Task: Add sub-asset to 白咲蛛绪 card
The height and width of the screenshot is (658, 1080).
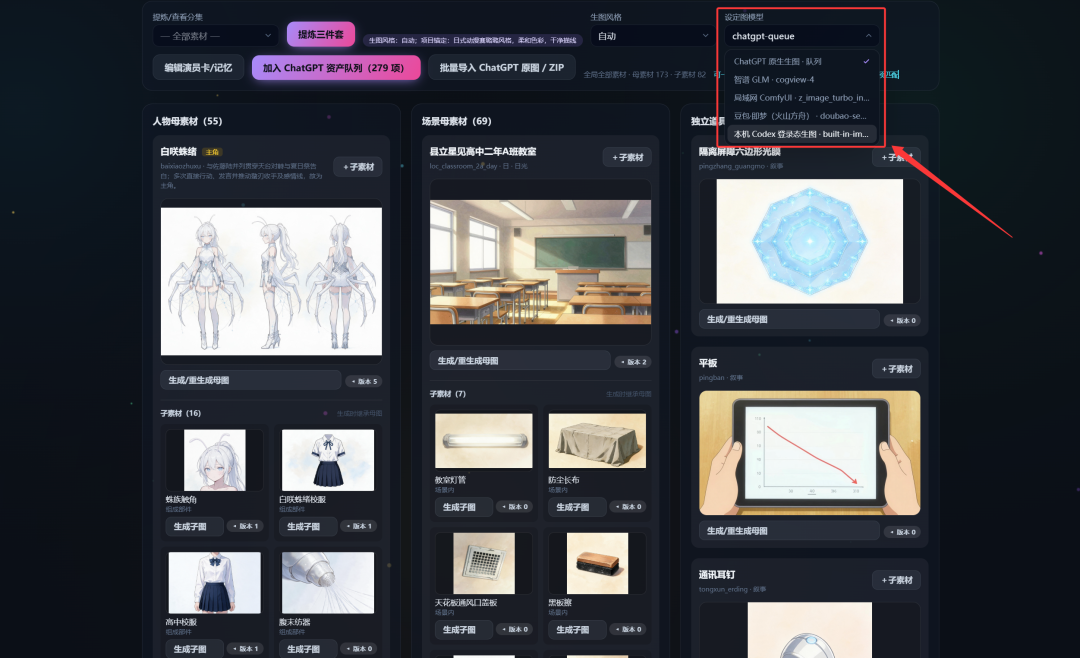Action: pyautogui.click(x=358, y=167)
